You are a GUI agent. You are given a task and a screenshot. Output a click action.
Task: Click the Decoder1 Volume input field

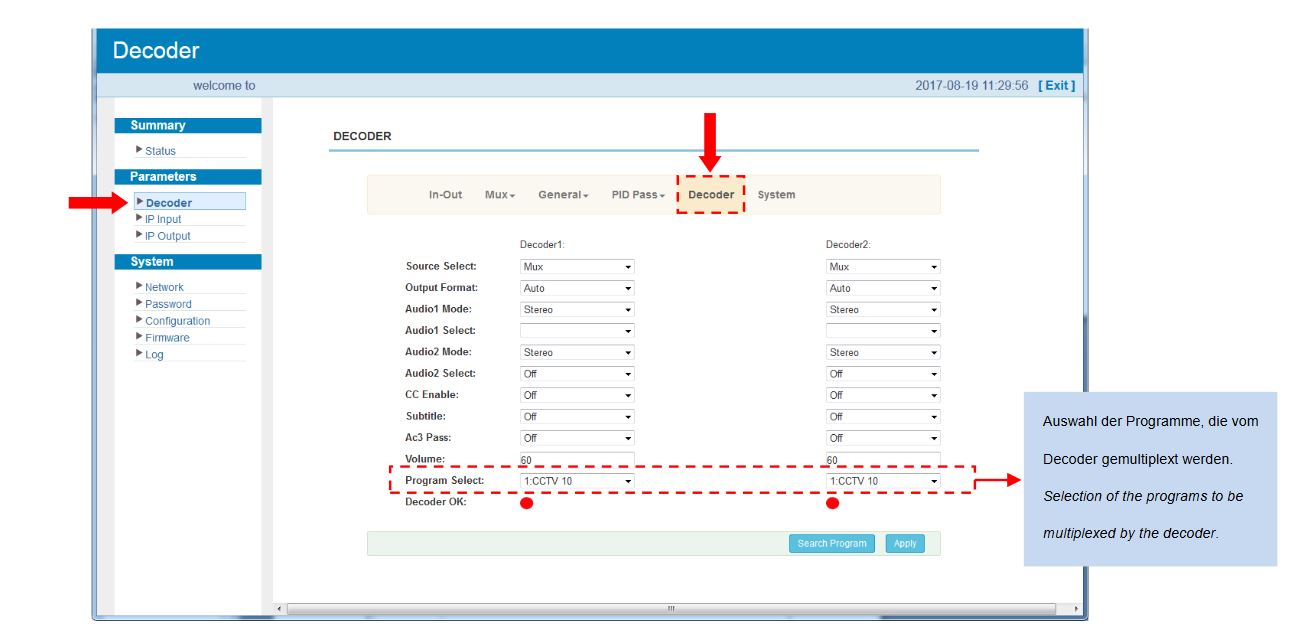click(x=577, y=460)
